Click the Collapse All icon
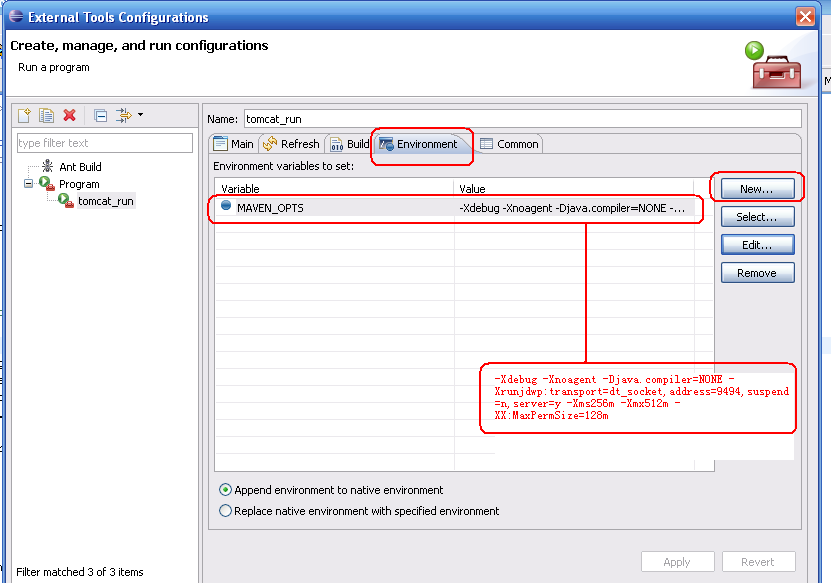The image size is (831, 583). [x=101, y=116]
